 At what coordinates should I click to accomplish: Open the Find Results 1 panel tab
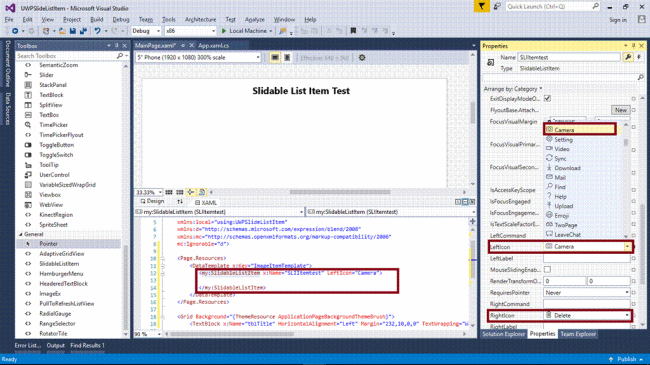[x=87, y=346]
